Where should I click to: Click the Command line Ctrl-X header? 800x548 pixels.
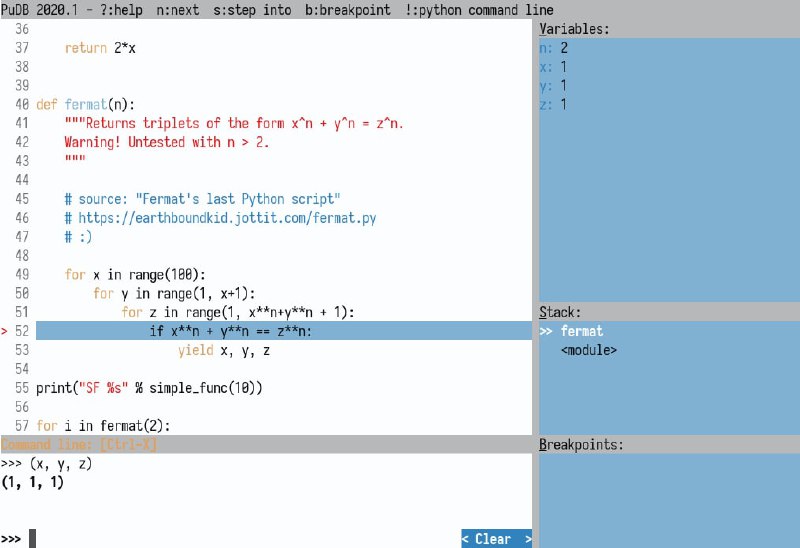coord(79,444)
